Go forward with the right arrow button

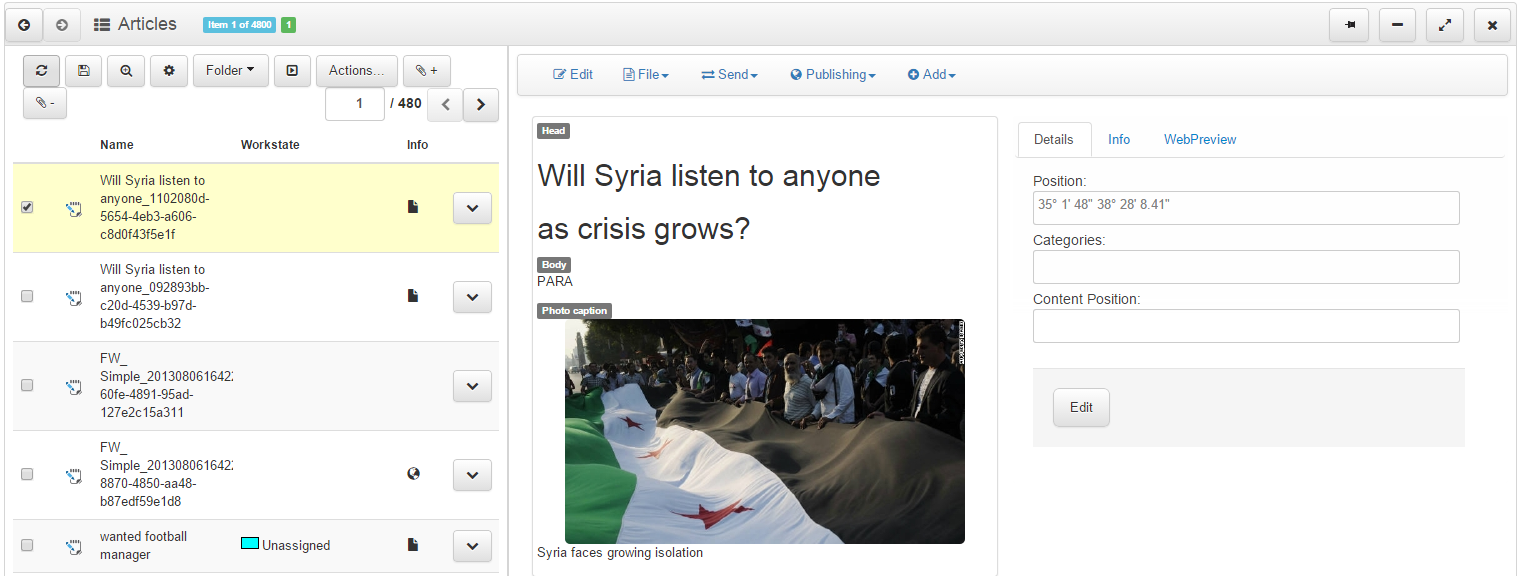pyautogui.click(x=62, y=25)
